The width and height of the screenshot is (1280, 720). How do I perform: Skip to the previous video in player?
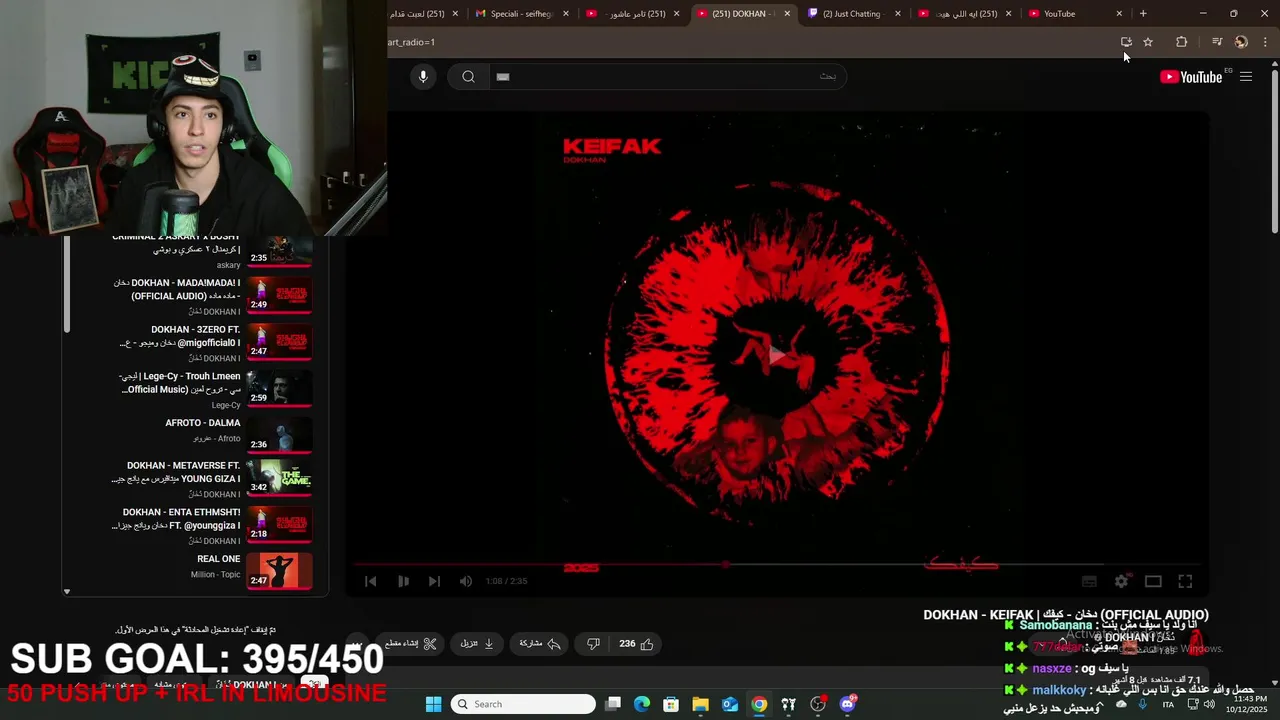tap(370, 581)
